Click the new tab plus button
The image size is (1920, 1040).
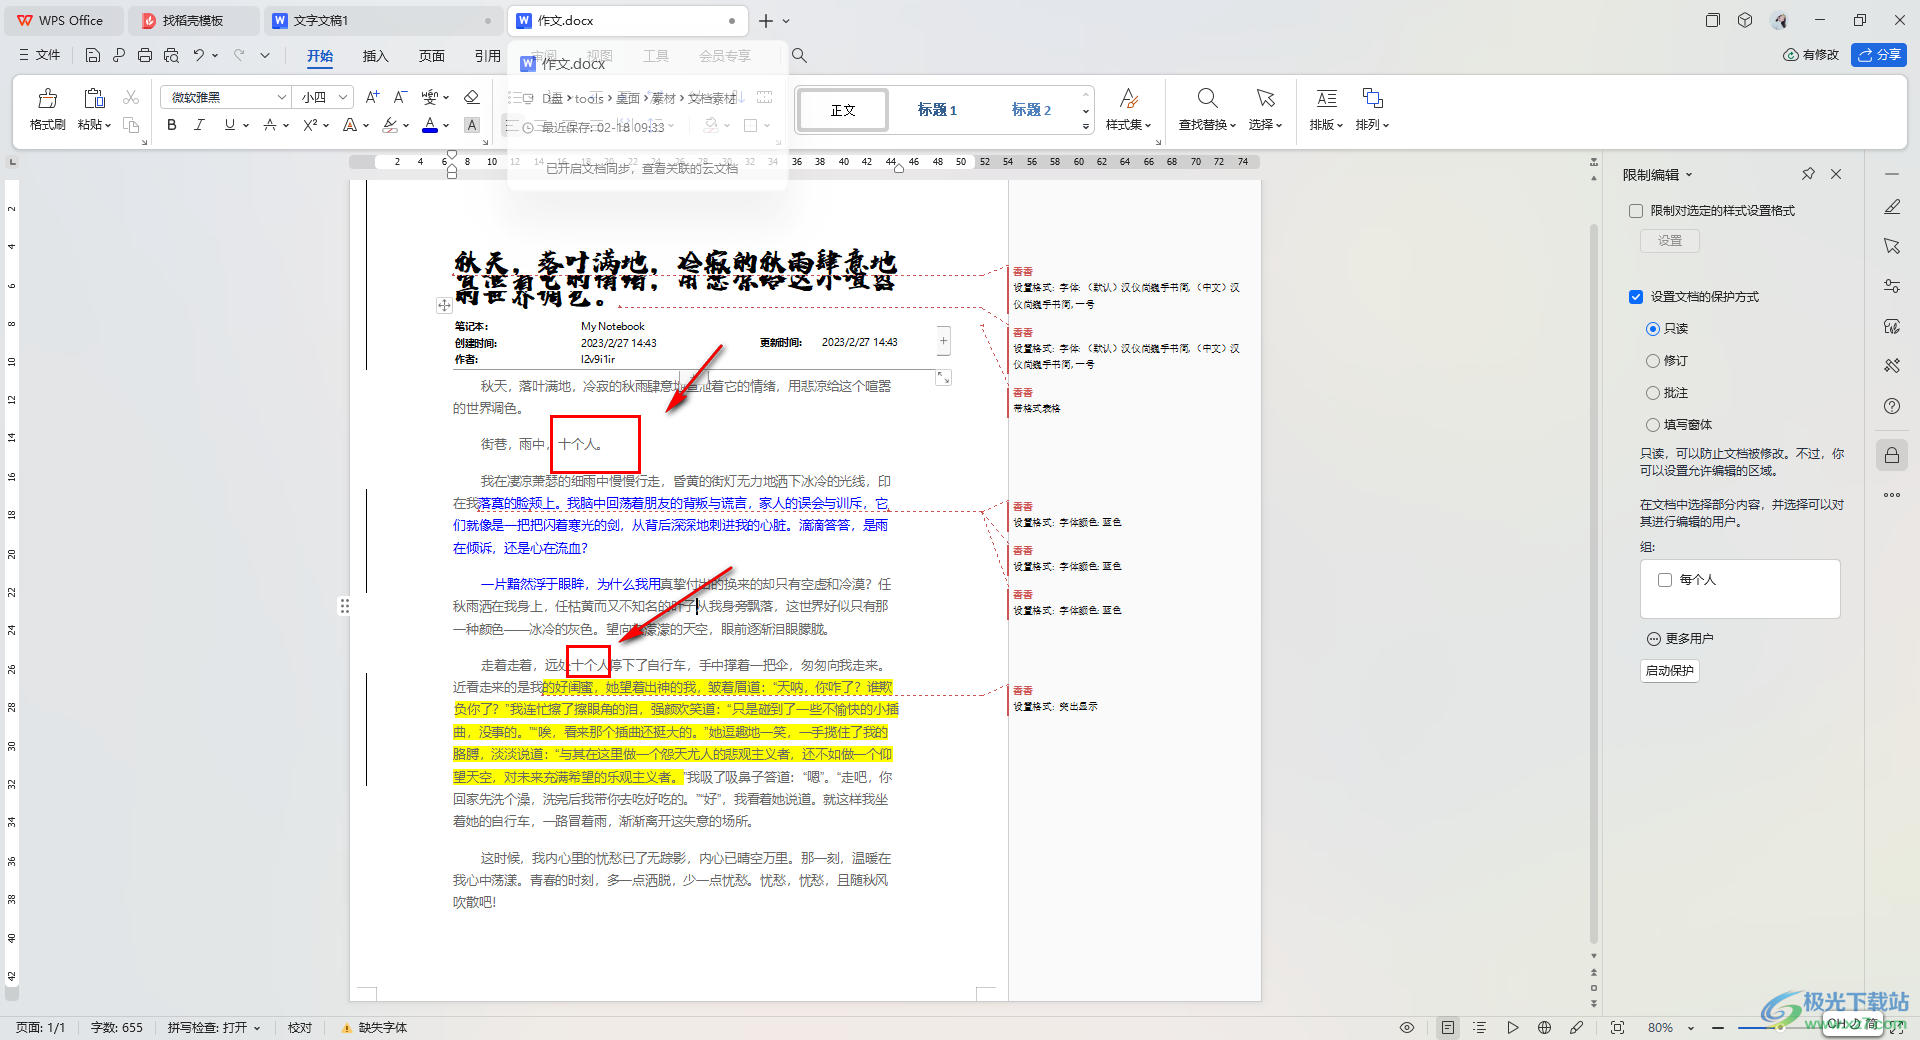[766, 21]
